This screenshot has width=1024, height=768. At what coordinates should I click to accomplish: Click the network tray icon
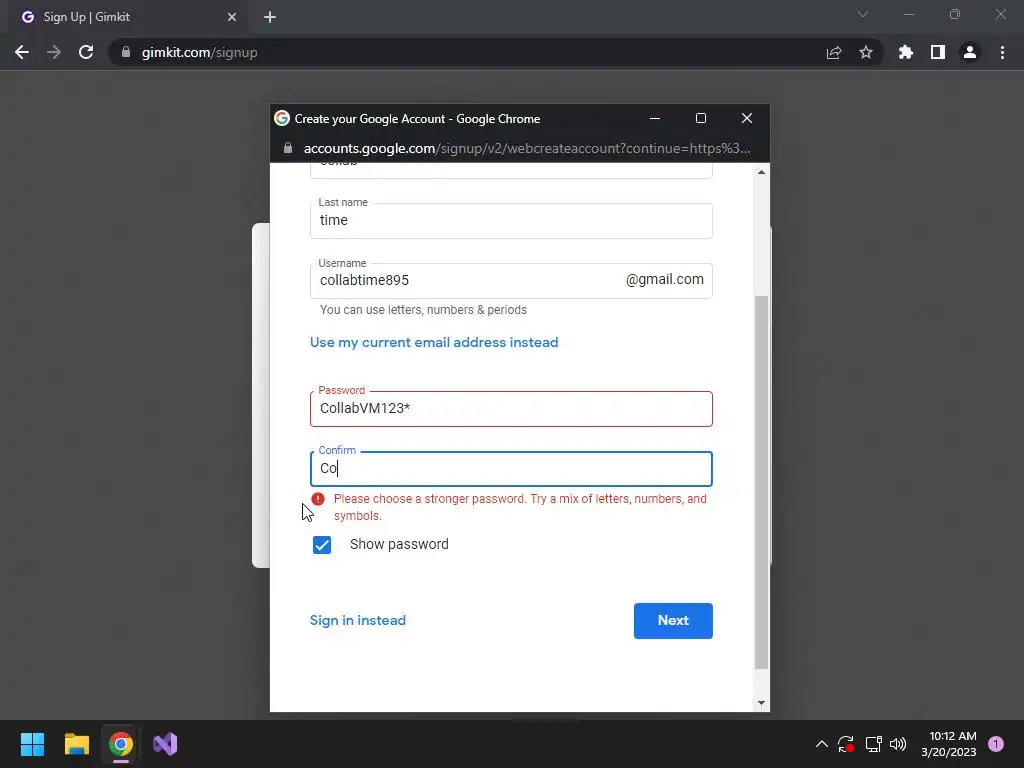click(873, 744)
